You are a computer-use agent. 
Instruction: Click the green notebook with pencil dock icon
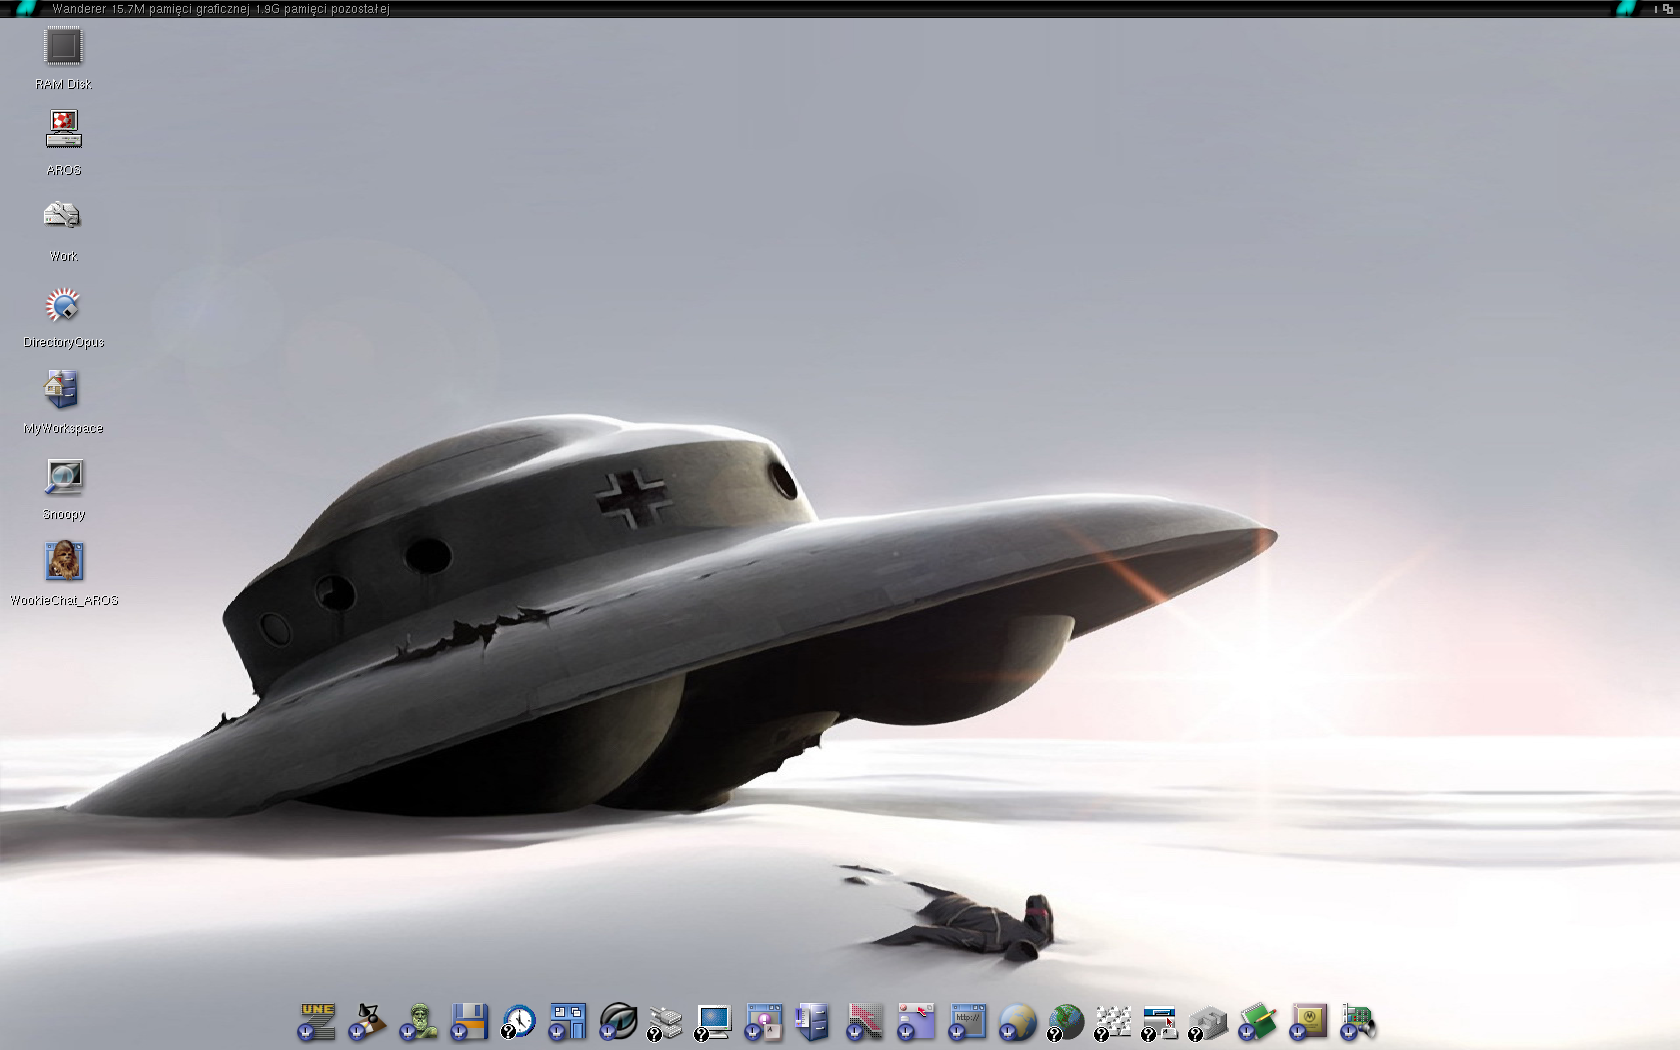pos(1257,1022)
